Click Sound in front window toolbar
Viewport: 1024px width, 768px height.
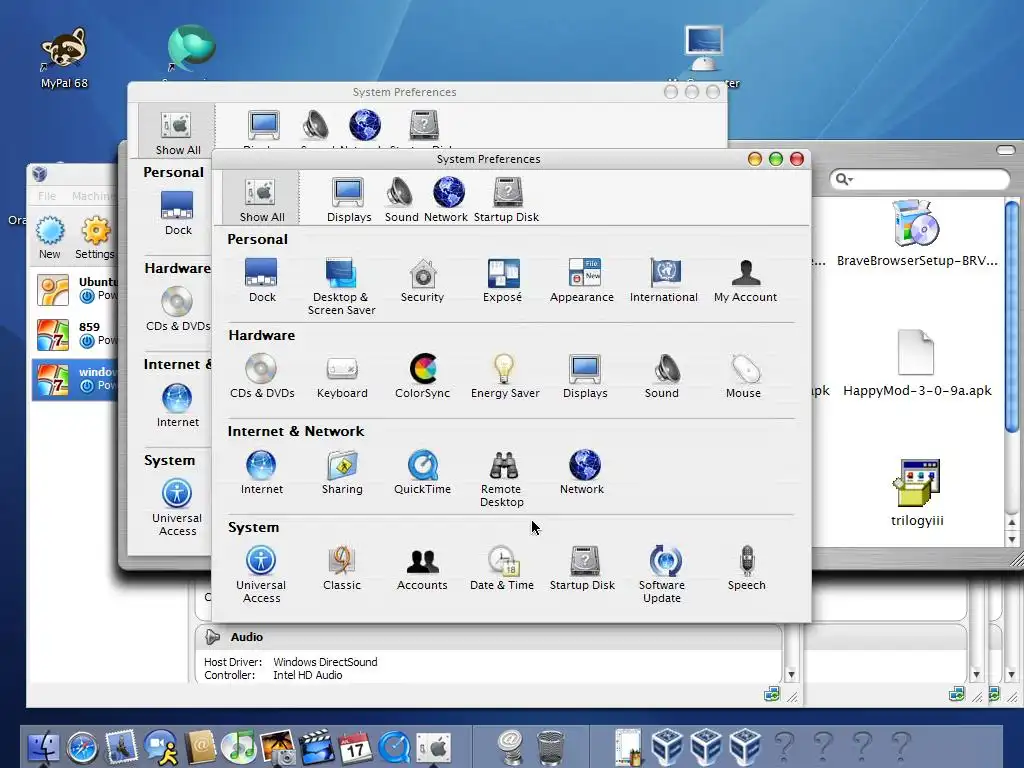click(x=401, y=199)
